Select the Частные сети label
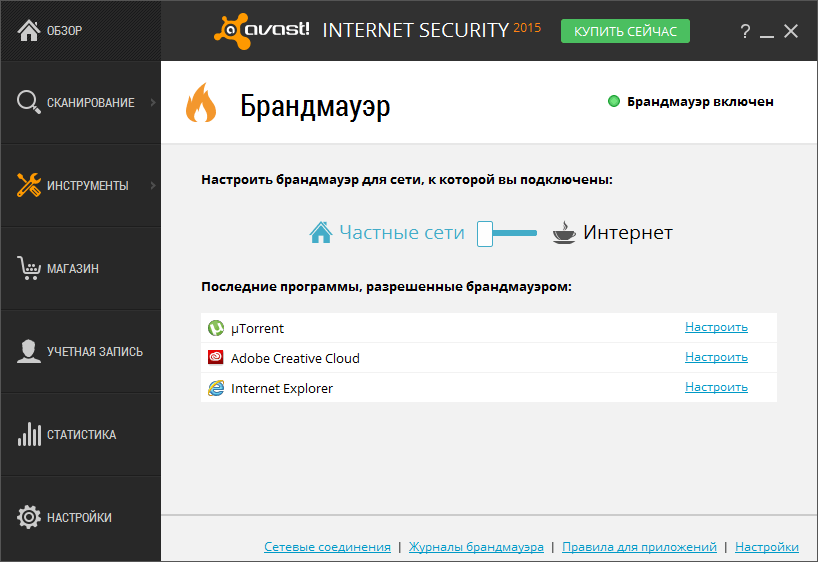Viewport: 818px width, 562px height. (x=402, y=232)
